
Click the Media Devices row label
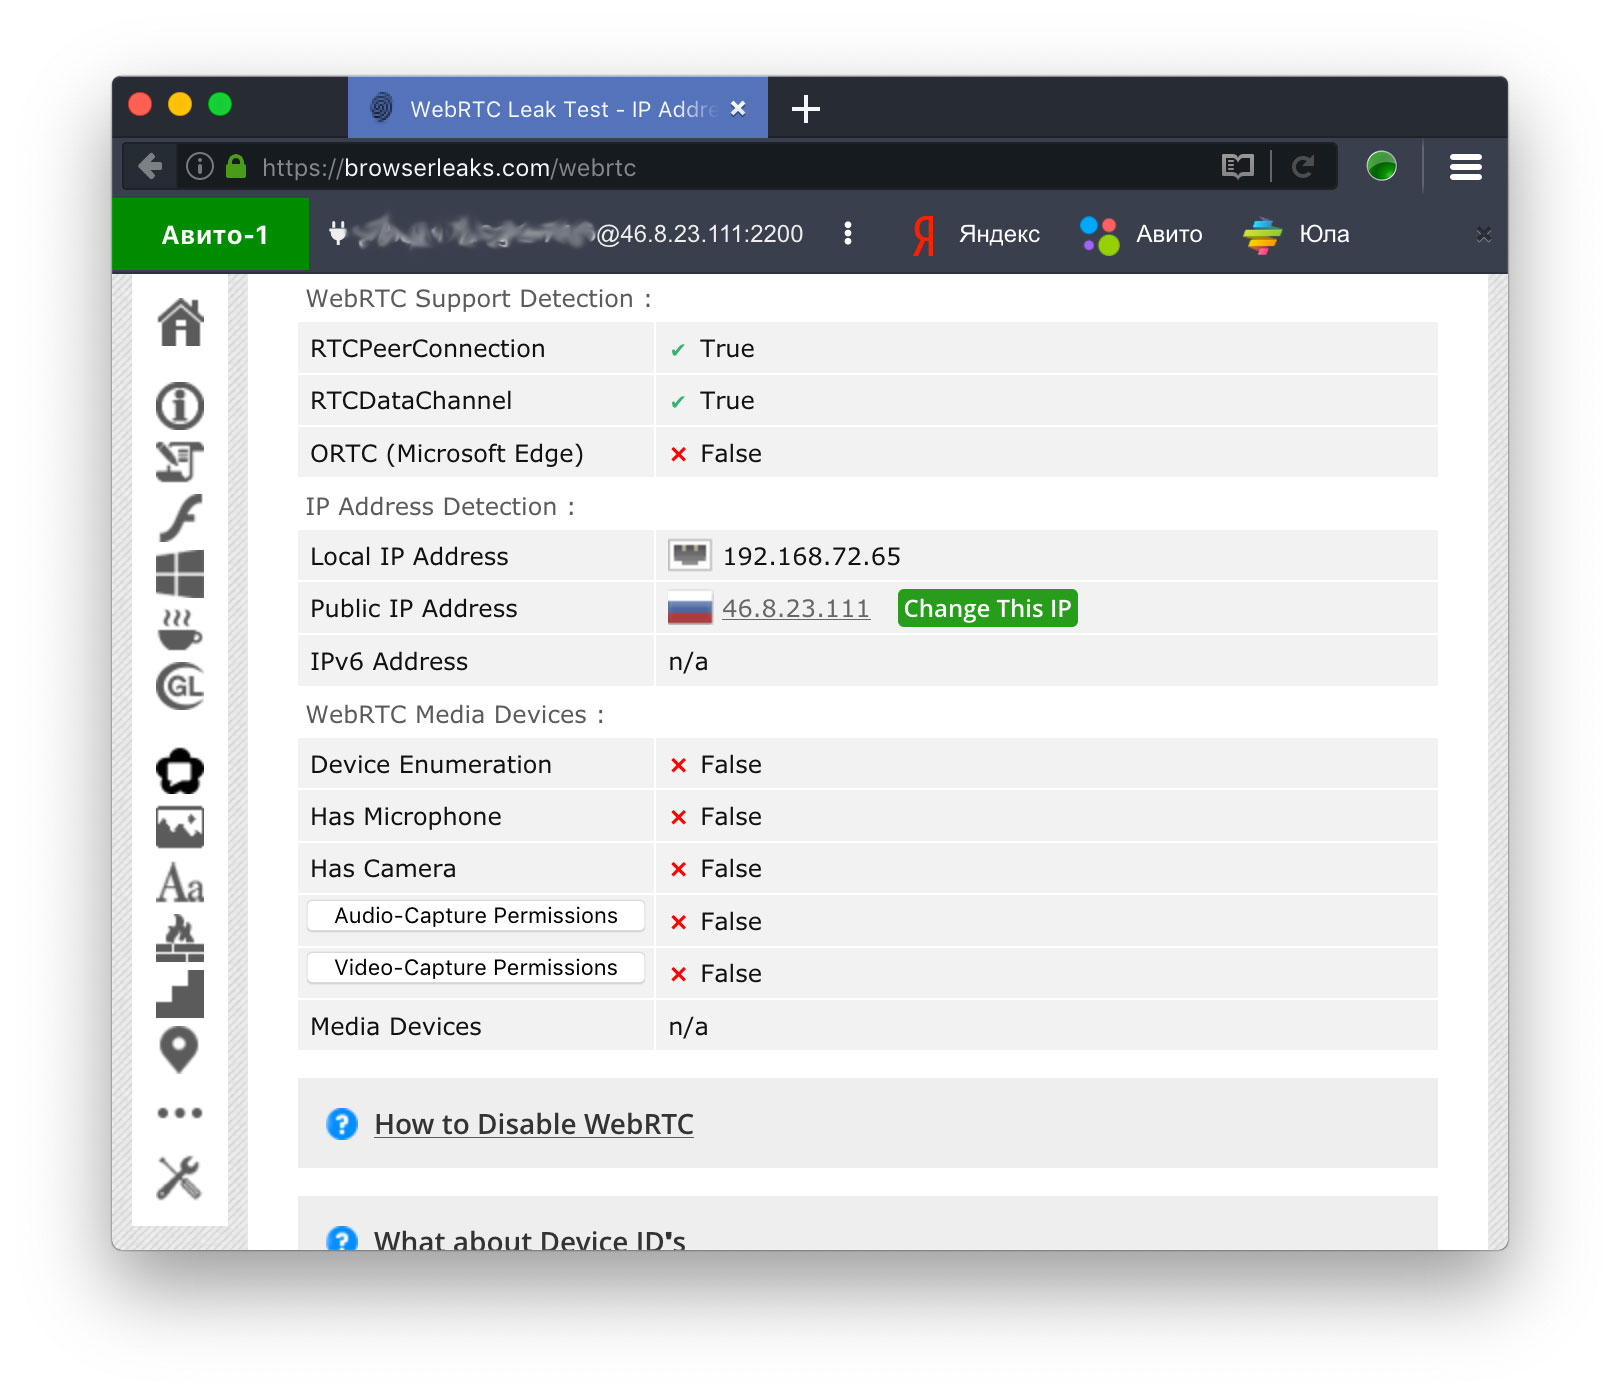pyautogui.click(x=396, y=1026)
